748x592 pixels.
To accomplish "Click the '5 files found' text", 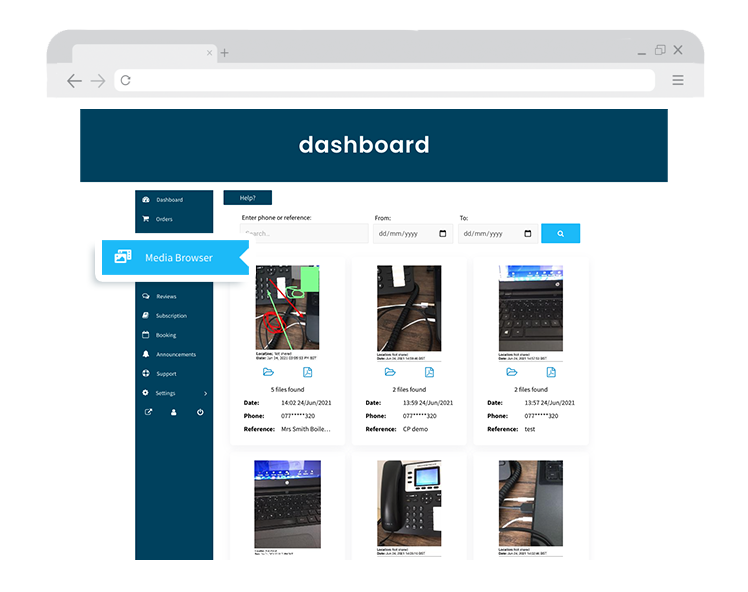I will click(x=287, y=389).
